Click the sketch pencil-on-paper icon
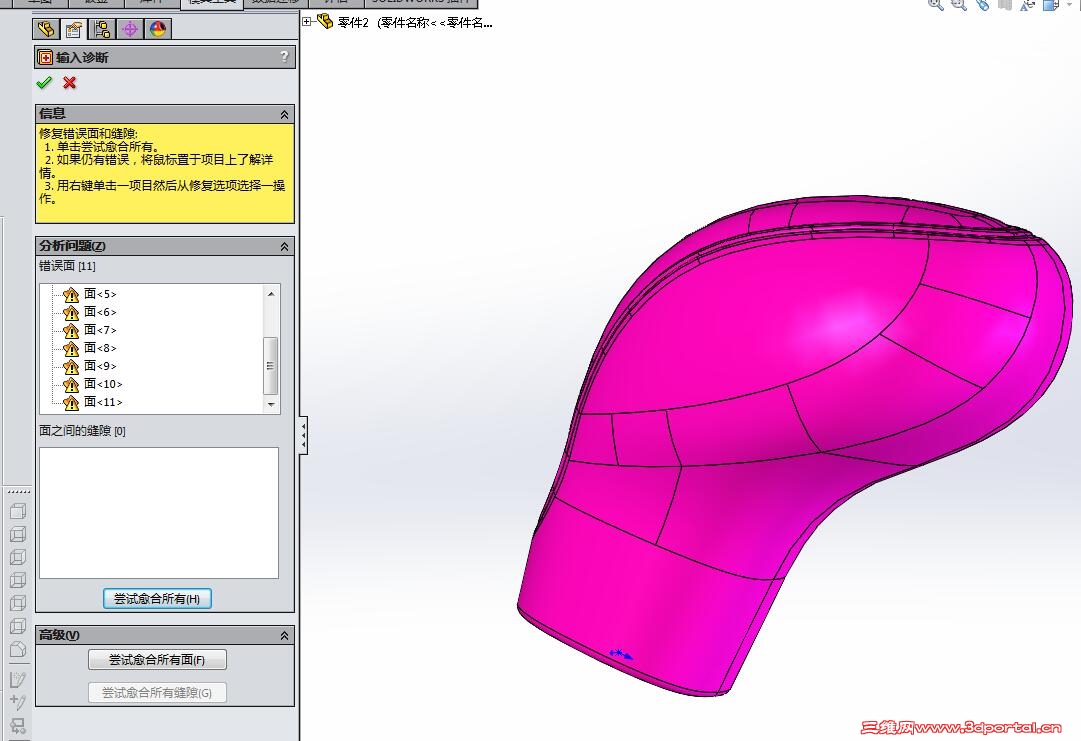 coord(18,680)
